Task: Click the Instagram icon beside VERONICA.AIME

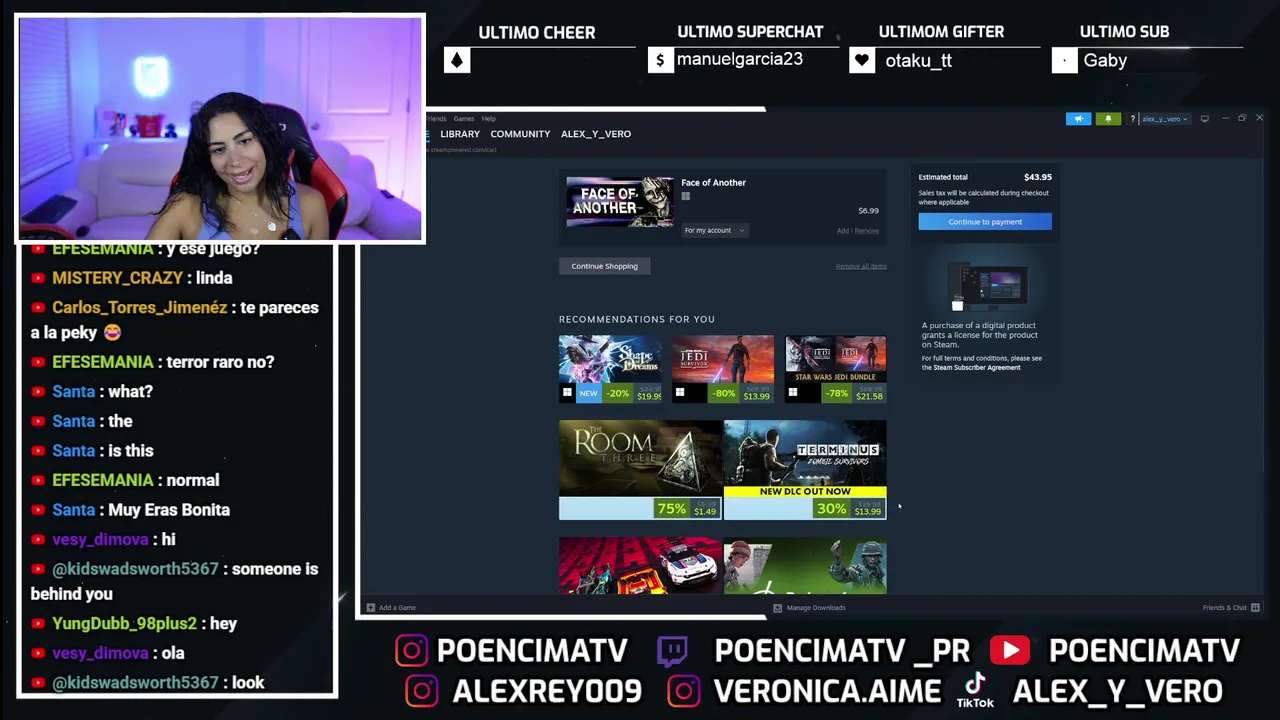Action: click(684, 691)
